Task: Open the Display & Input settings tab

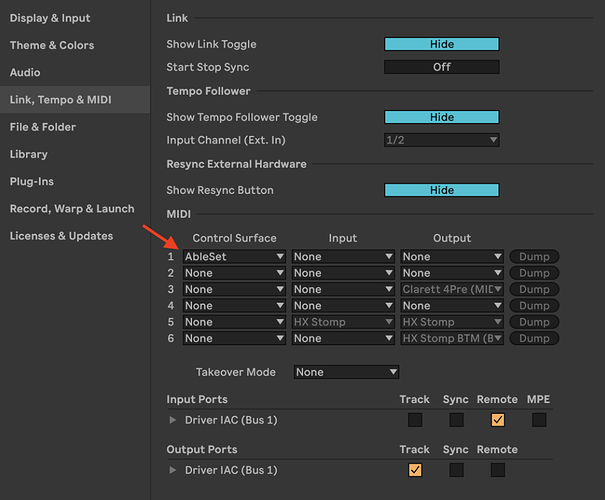Action: click(x=50, y=18)
